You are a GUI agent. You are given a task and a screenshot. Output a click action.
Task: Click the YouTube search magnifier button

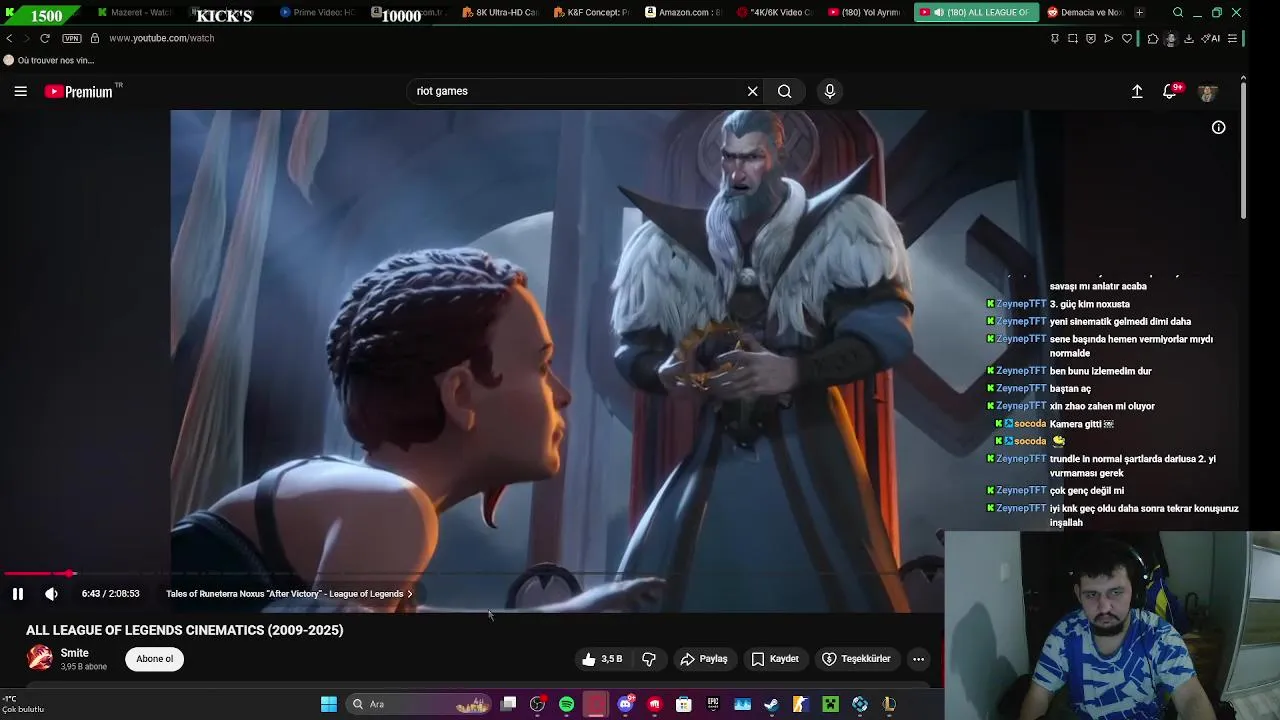click(785, 91)
